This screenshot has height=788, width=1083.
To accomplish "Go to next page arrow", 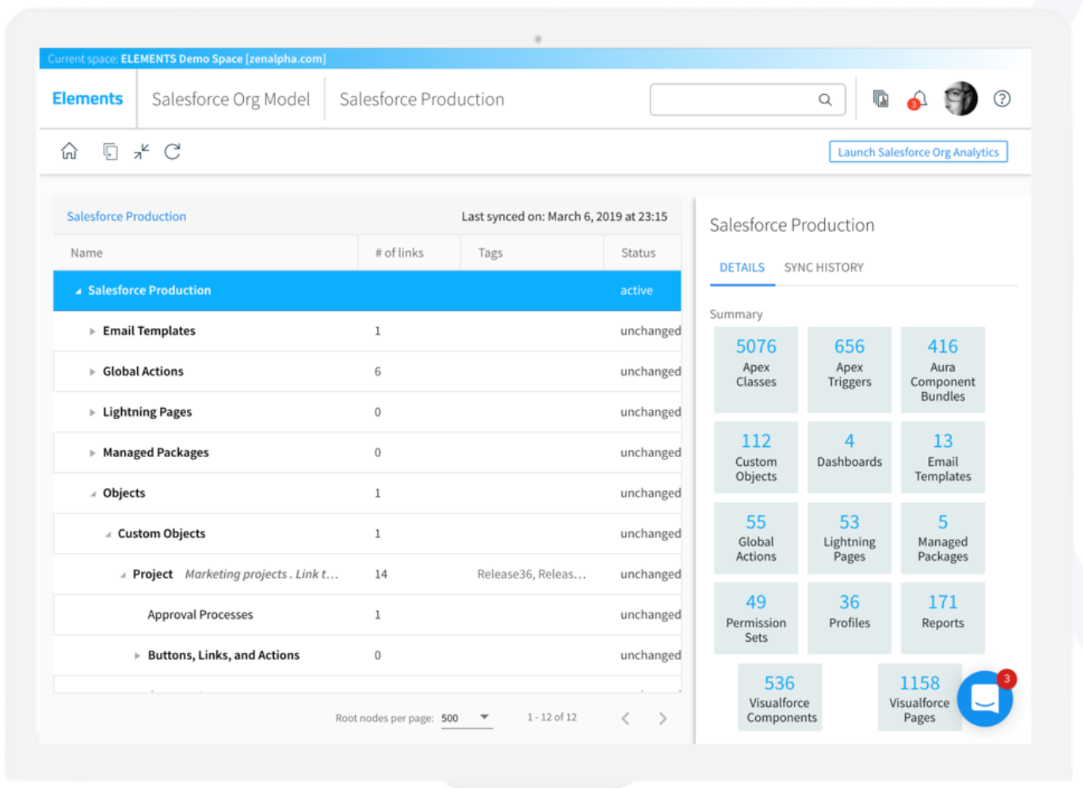I will 662,718.
